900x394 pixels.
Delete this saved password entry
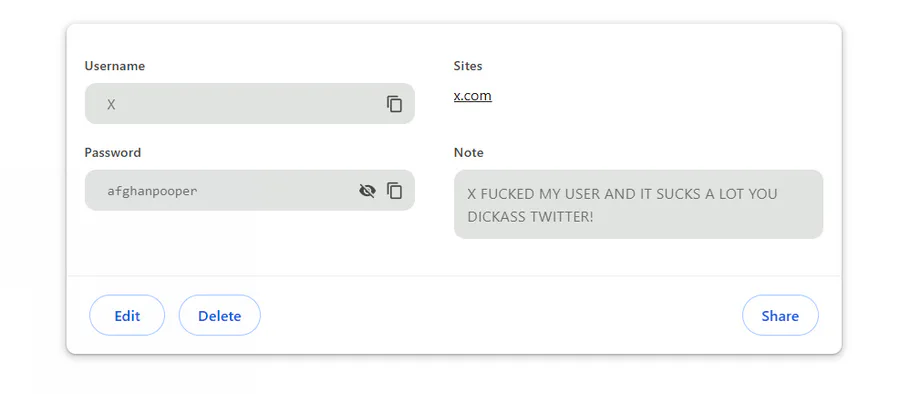pos(220,315)
